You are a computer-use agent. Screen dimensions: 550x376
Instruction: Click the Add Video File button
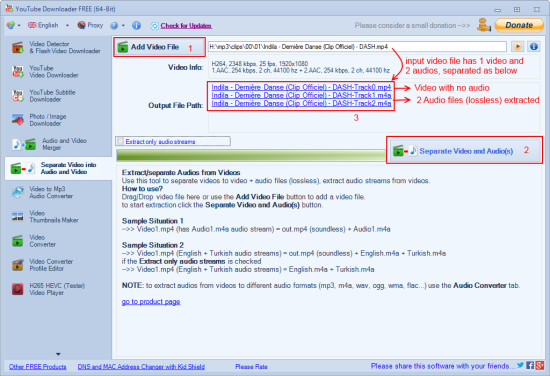pyautogui.click(x=159, y=47)
